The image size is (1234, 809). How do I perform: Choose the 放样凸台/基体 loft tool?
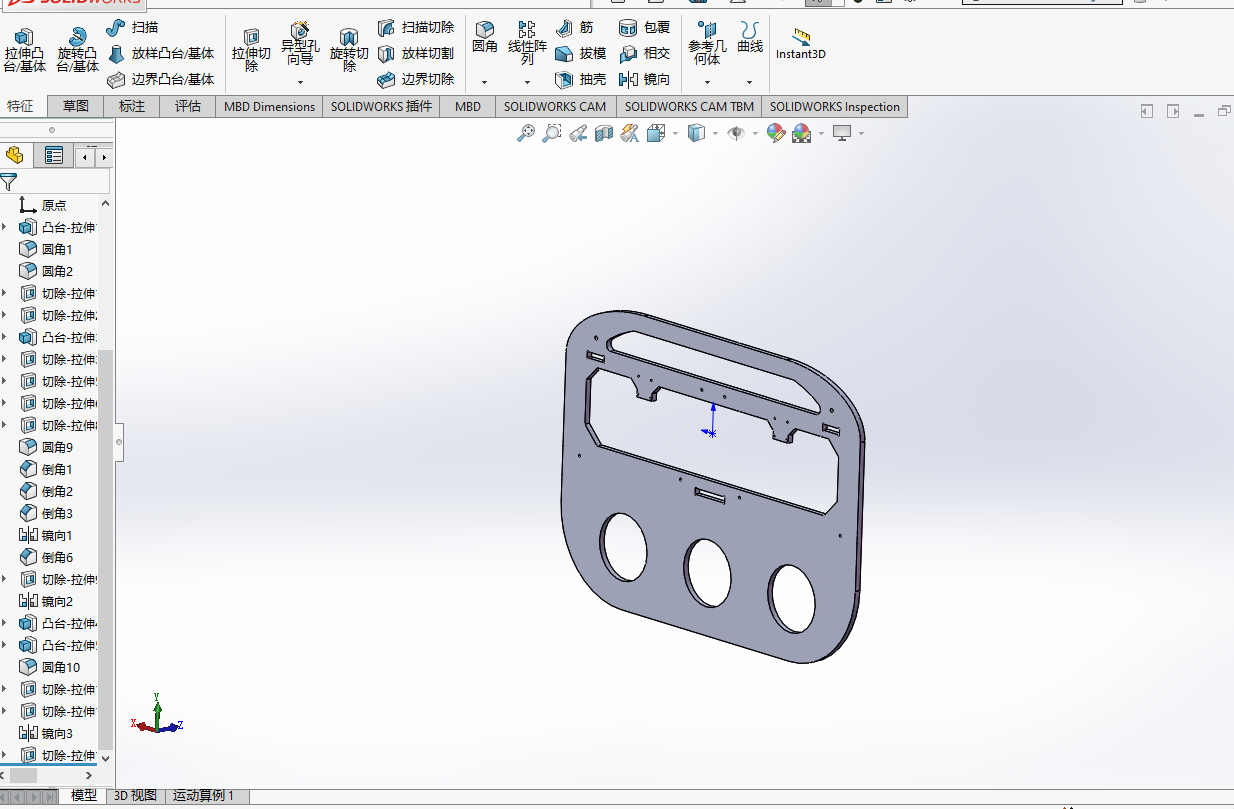160,53
